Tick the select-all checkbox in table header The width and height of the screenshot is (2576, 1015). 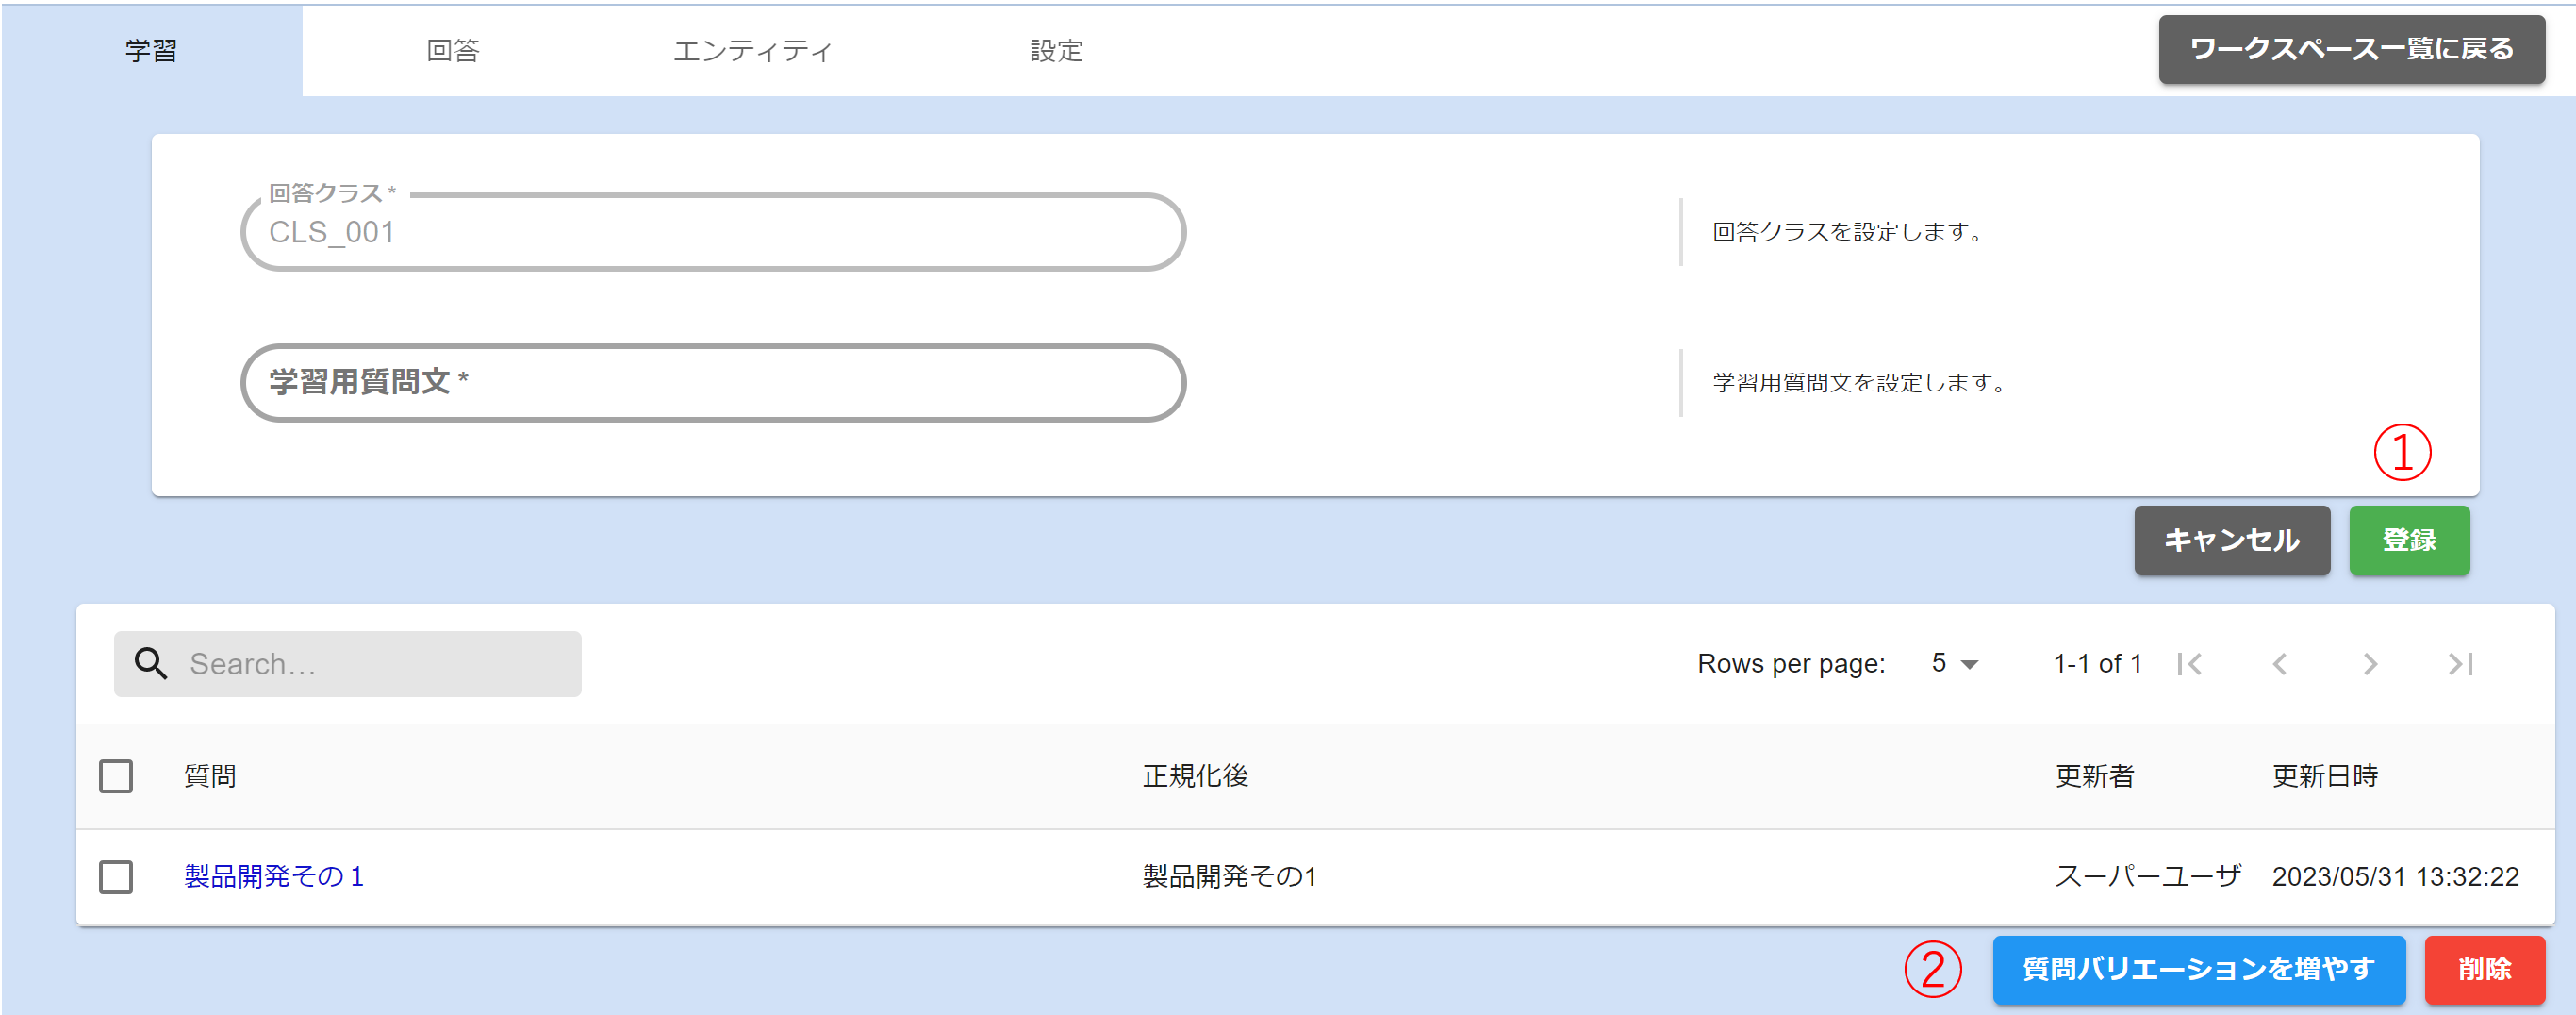pyautogui.click(x=116, y=776)
